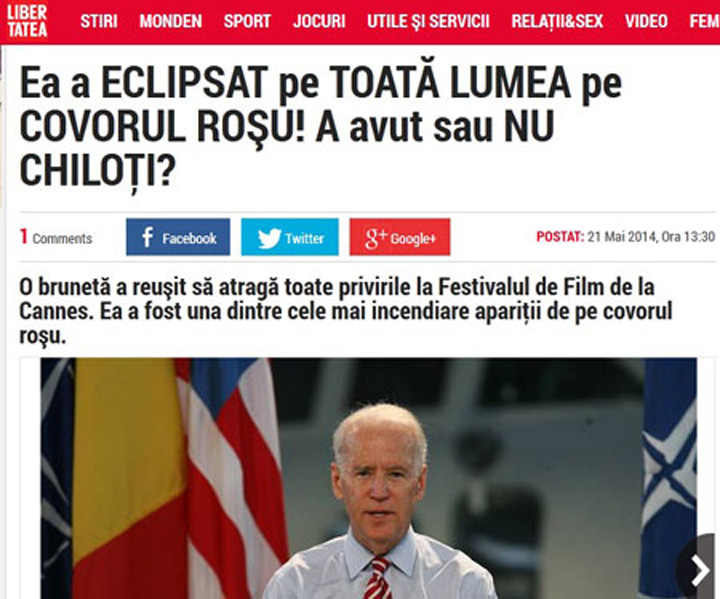Viewport: 720px width, 599px height.
Task: Open the MONDEN menu section
Action: pyautogui.click(x=171, y=21)
